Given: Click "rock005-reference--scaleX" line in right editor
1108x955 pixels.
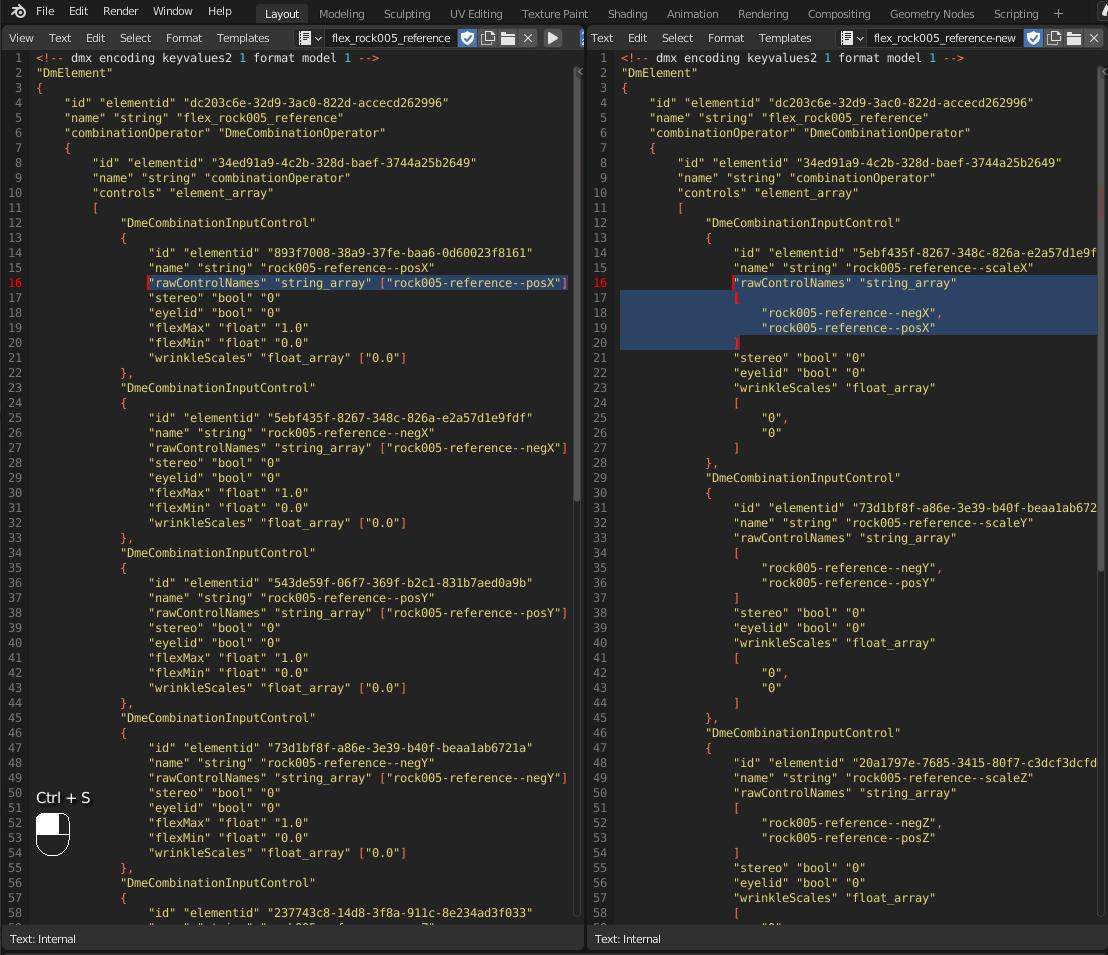Looking at the screenshot, I should click(x=883, y=268).
